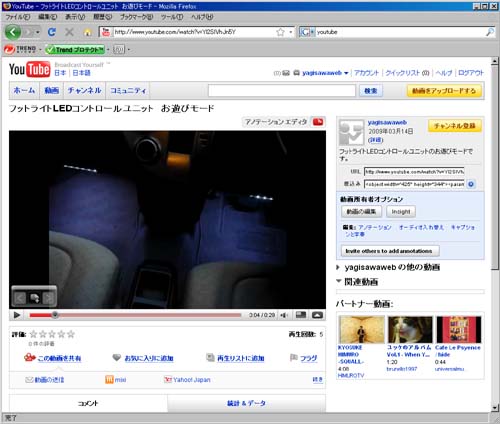
Task: Bookmark this page with the star icon
Action: coord(280,32)
